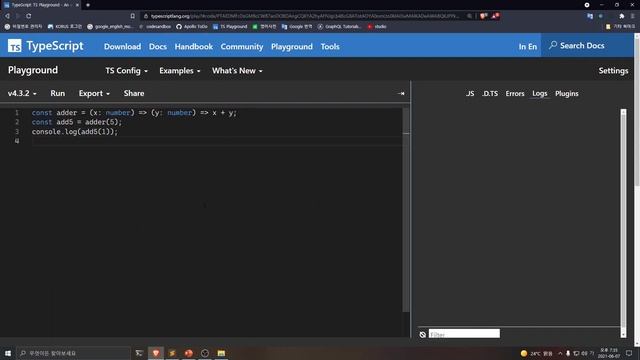Bookmark this page icon in address bar
This screenshot has width=640, height=360.
point(133,16)
